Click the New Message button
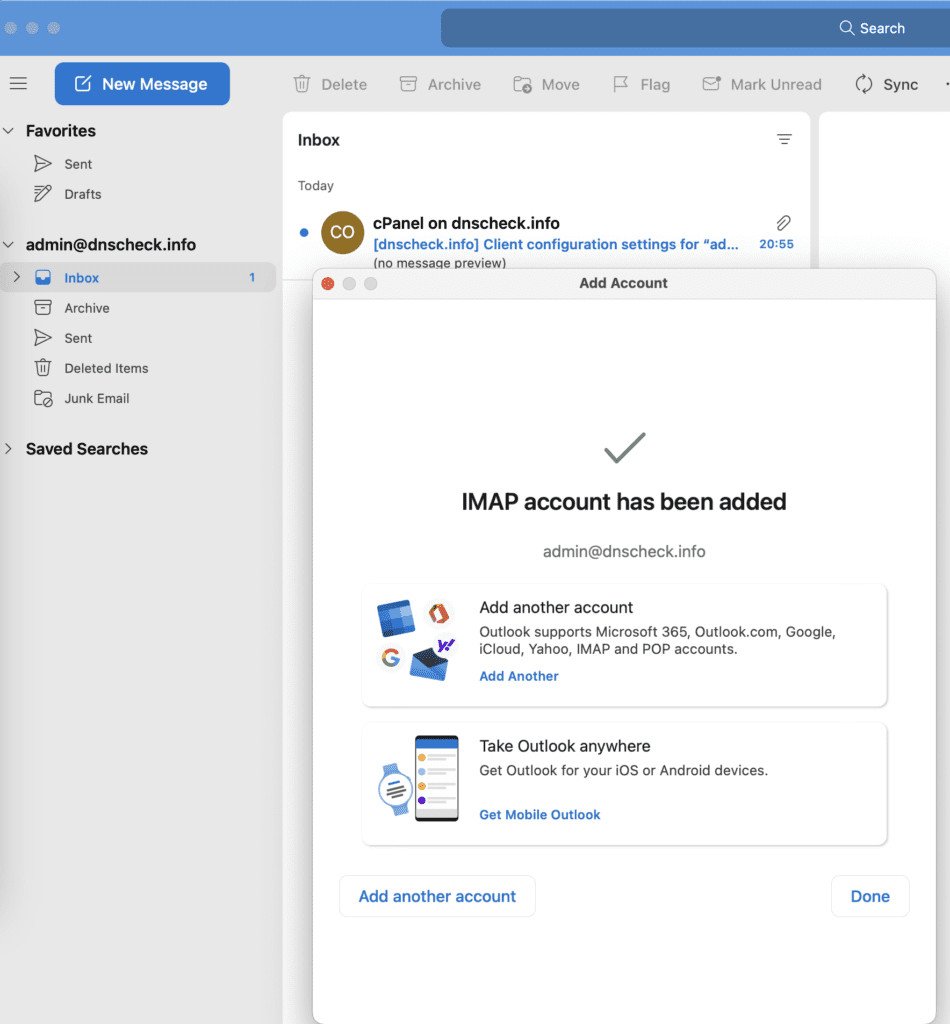 point(142,84)
